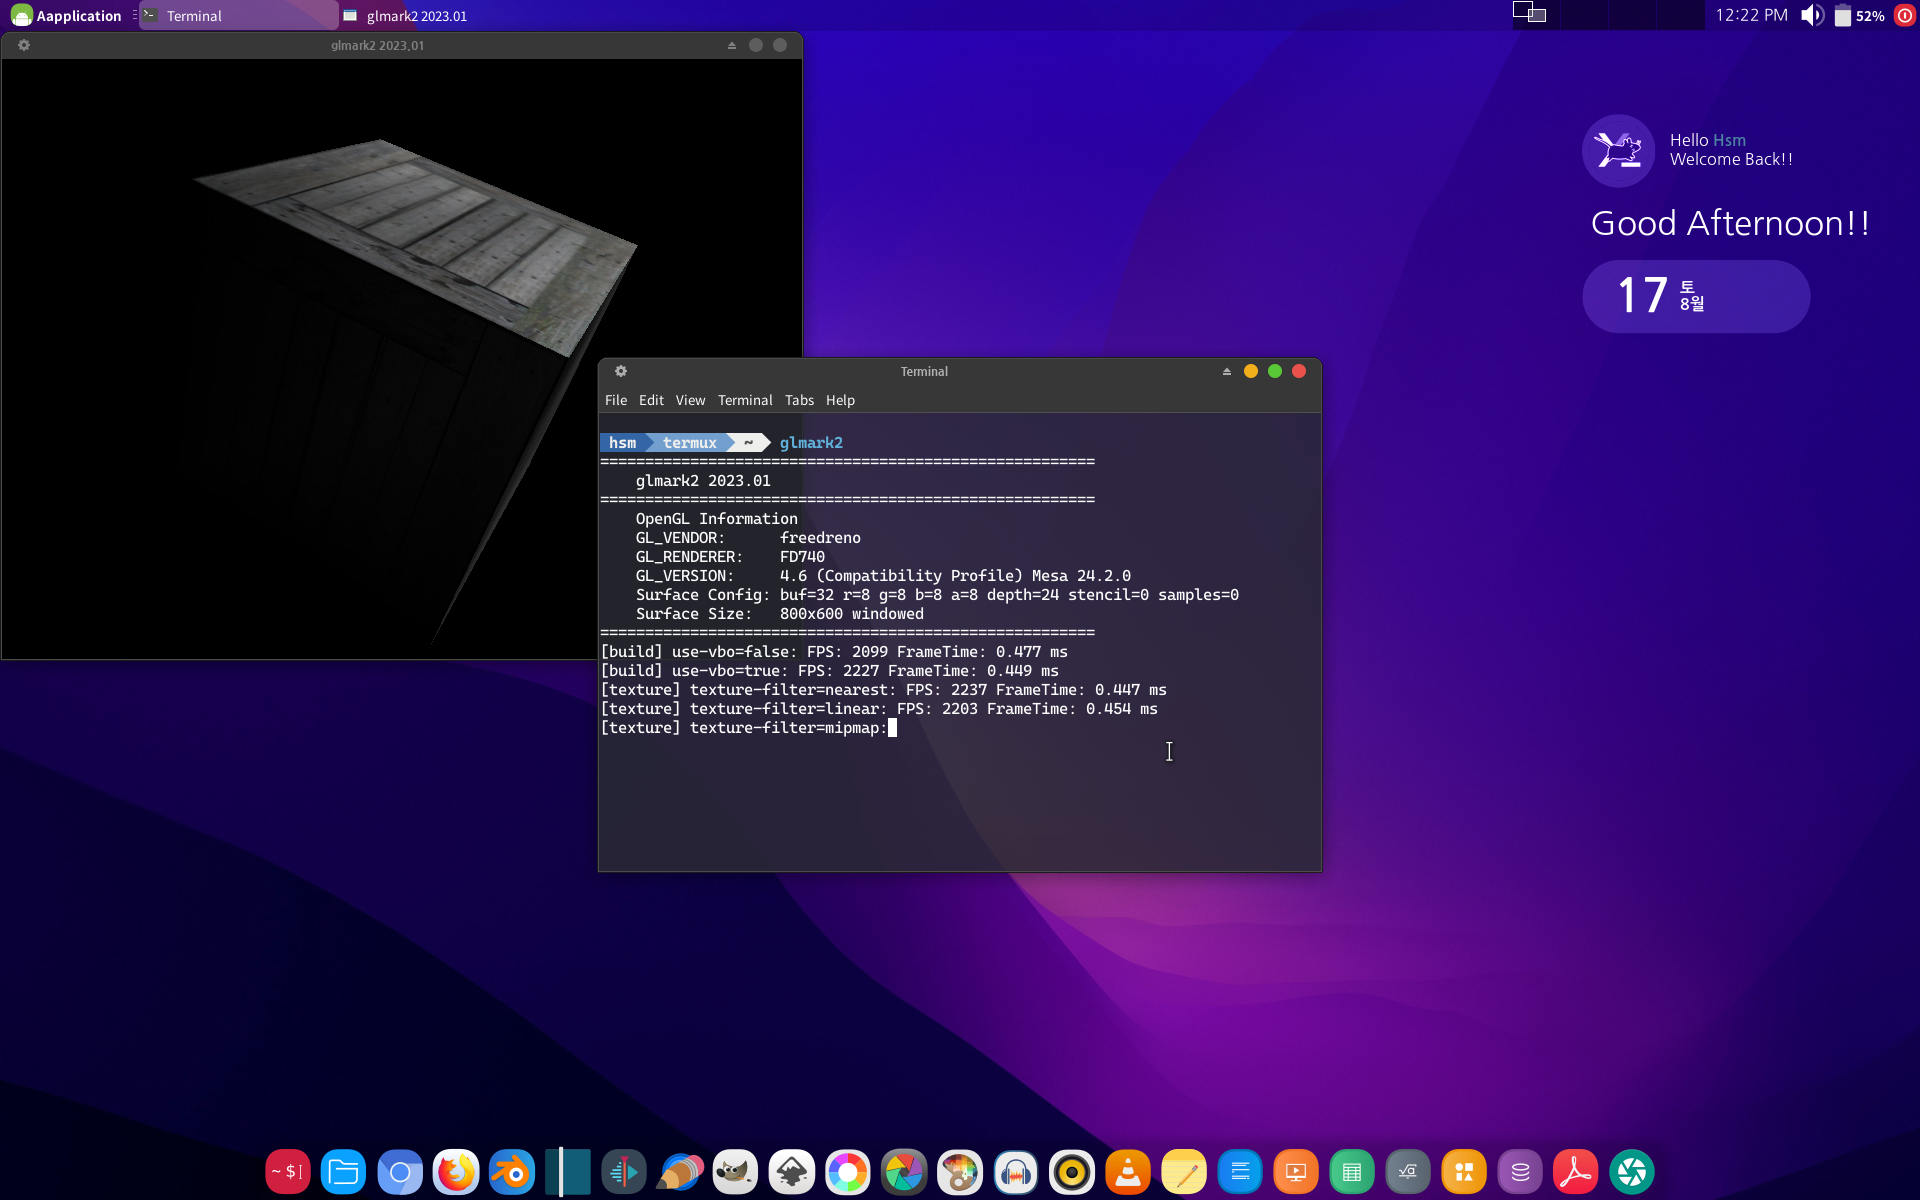The height and width of the screenshot is (1200, 1920).
Task: Switch to Terminal via panel task button
Action: 238,16
